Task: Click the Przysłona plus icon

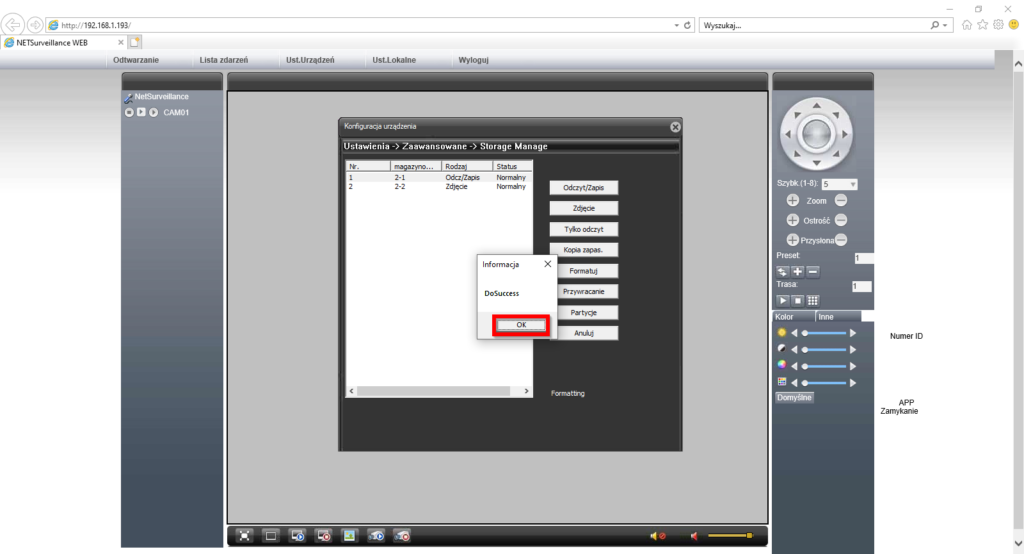Action: [793, 239]
